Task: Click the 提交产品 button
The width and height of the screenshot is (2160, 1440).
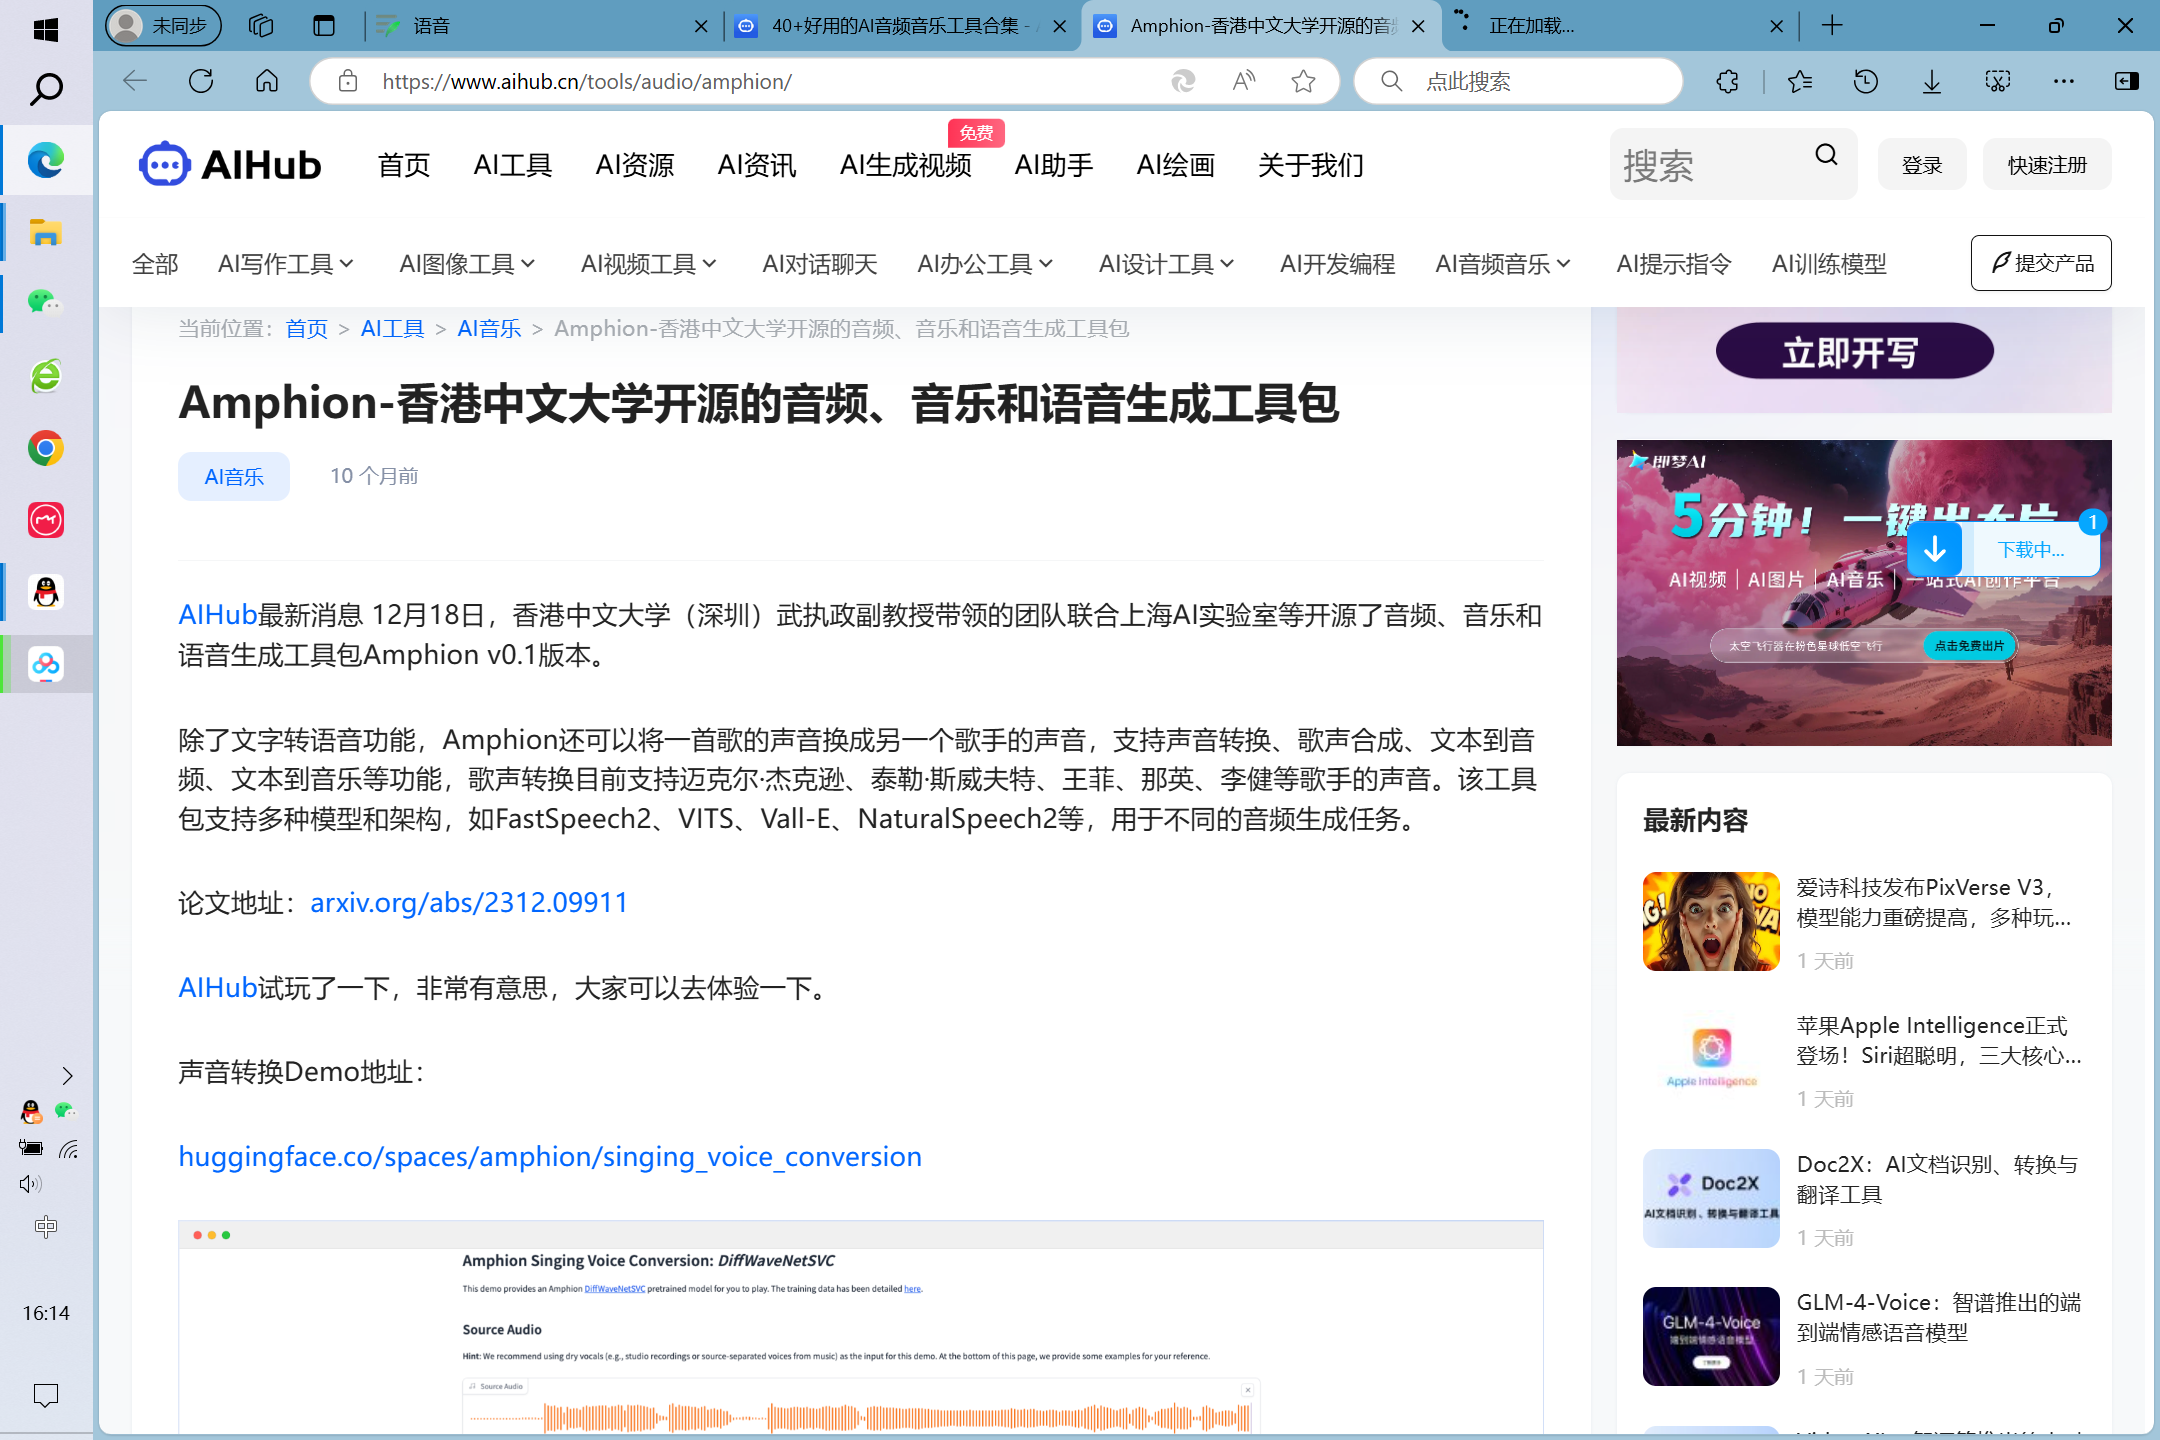Action: pyautogui.click(x=2041, y=263)
